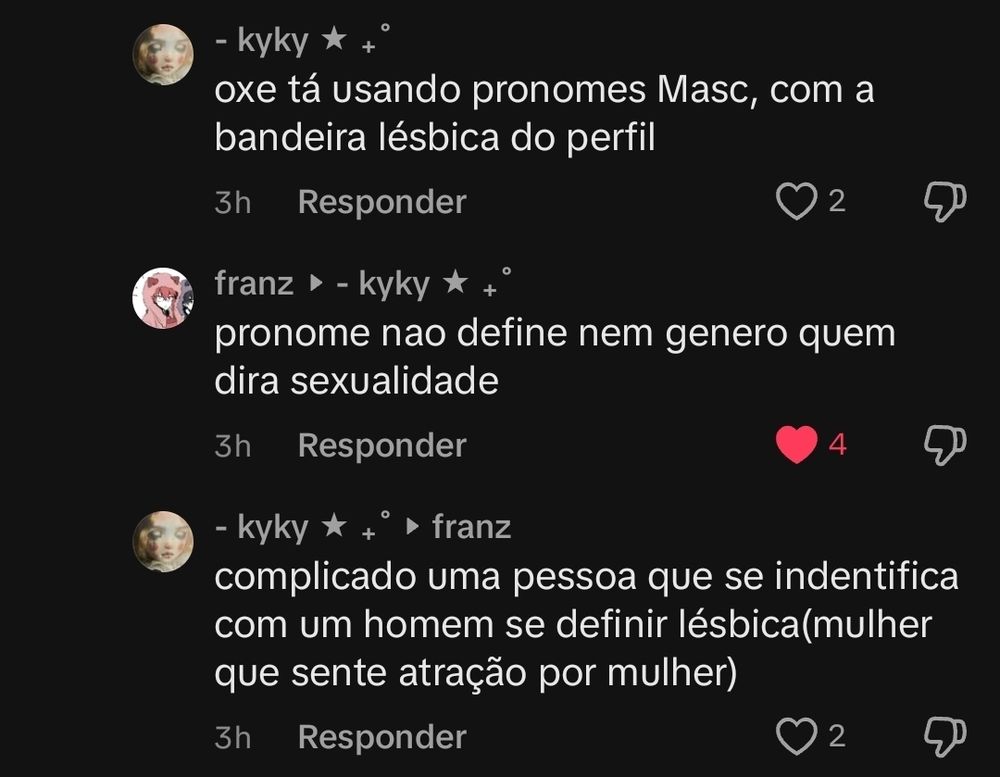Open franz username on second comment
The image size is (1000, 777).
[x=254, y=283]
